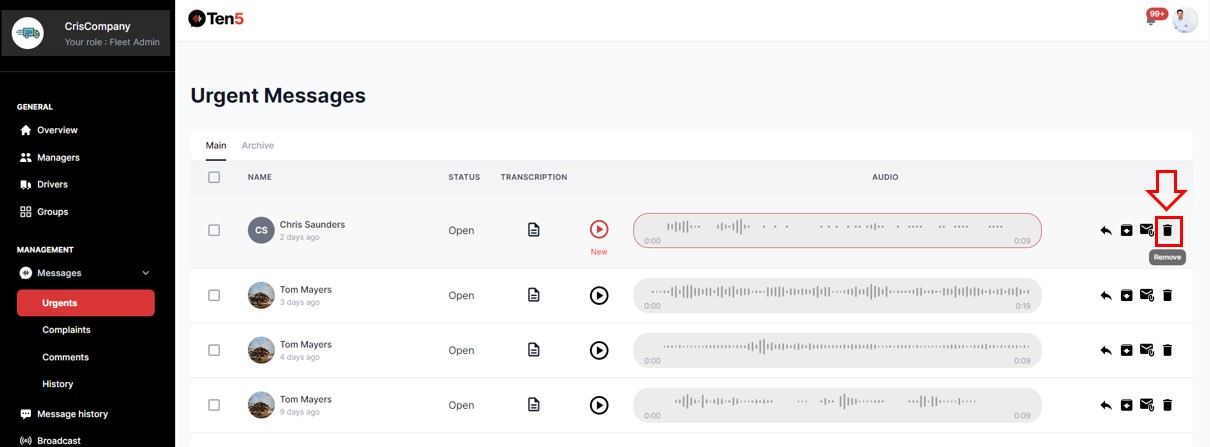Go to the Drivers page
The image size is (1210, 447).
tap(52, 185)
